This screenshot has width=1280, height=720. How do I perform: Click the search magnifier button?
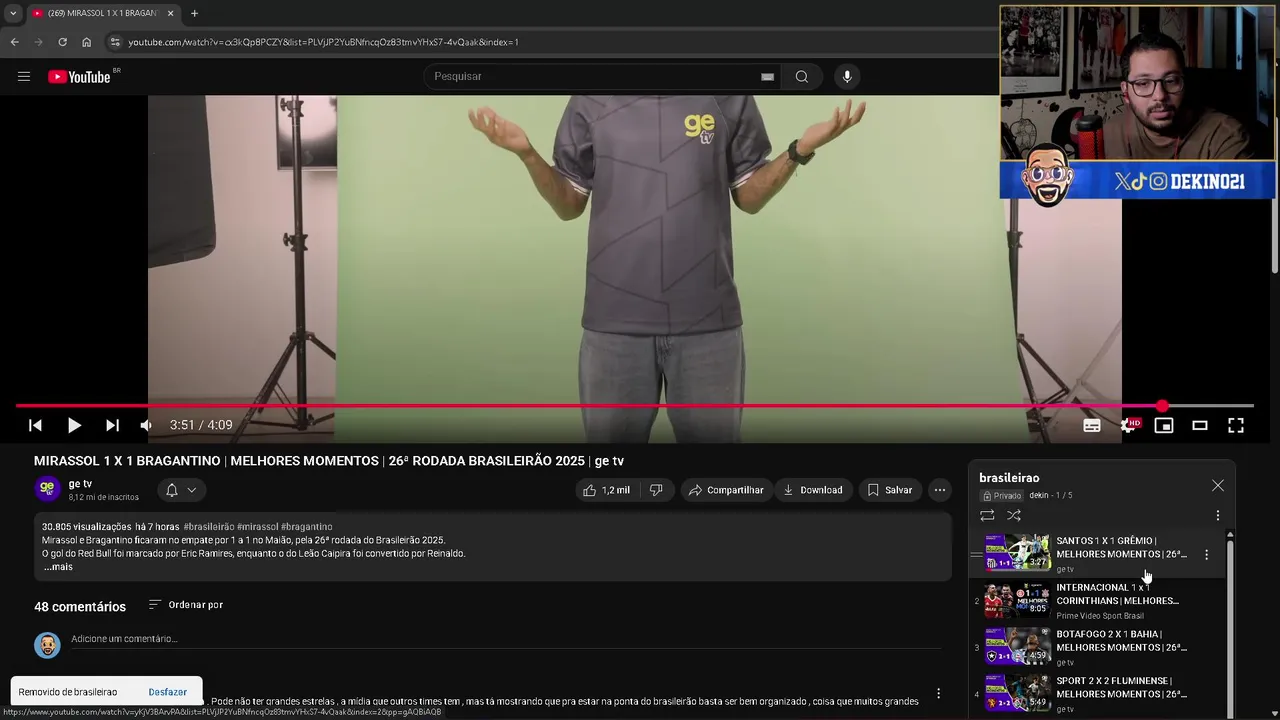802,77
